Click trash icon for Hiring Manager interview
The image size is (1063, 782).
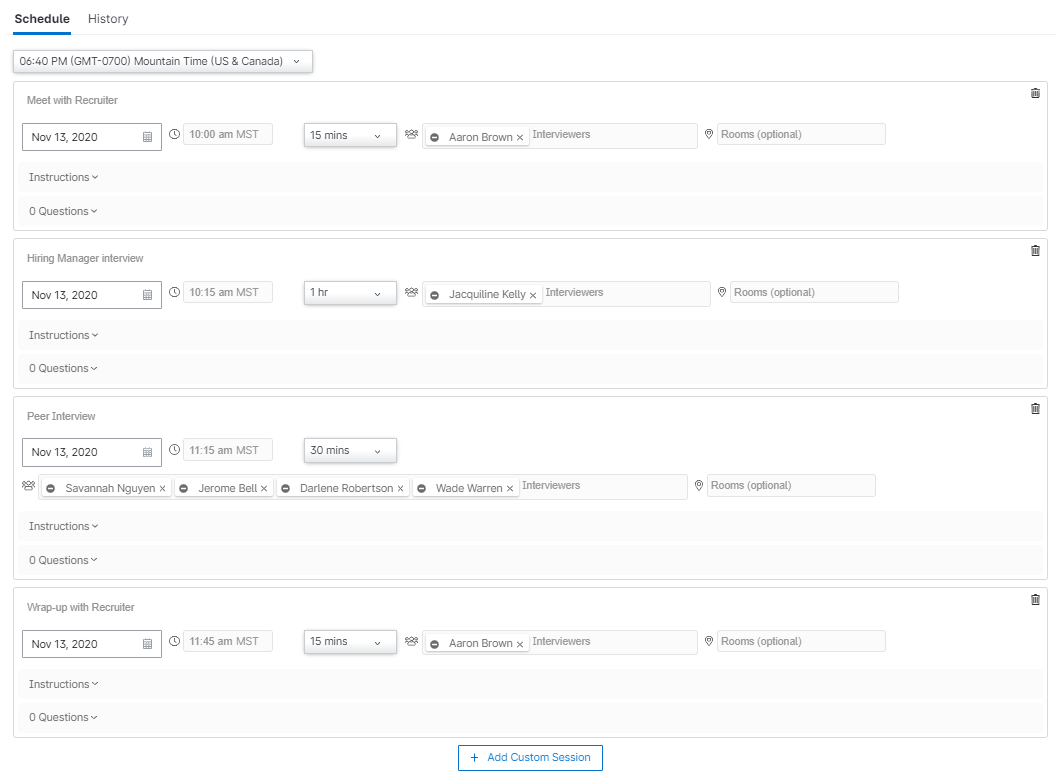1035,251
